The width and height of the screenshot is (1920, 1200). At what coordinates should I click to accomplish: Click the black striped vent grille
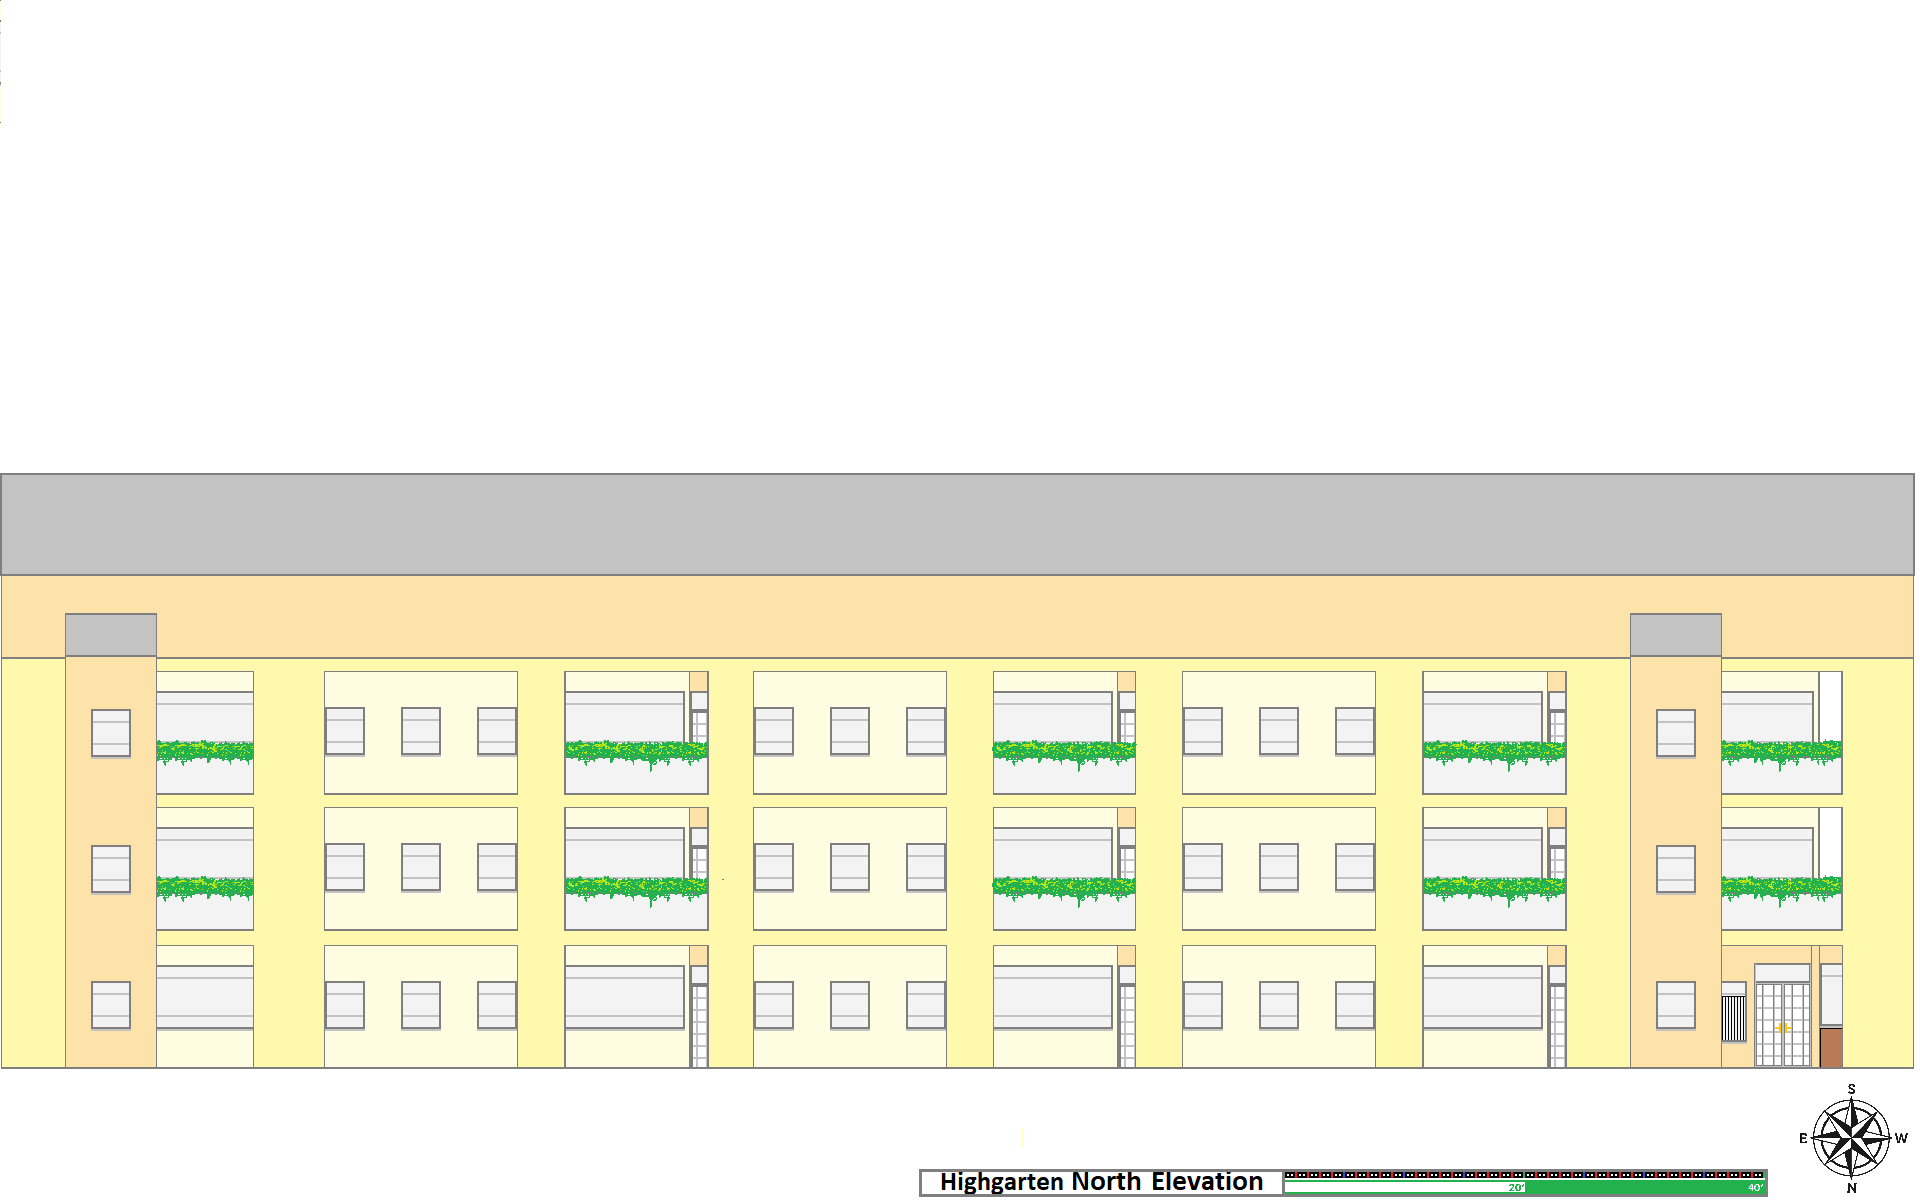coord(1734,1019)
